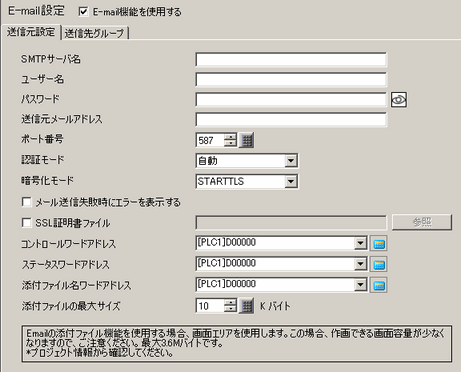Click address keypad icon for 添付ファイル名ワードアドレス
The width and height of the screenshot is (461, 372).
379,285
